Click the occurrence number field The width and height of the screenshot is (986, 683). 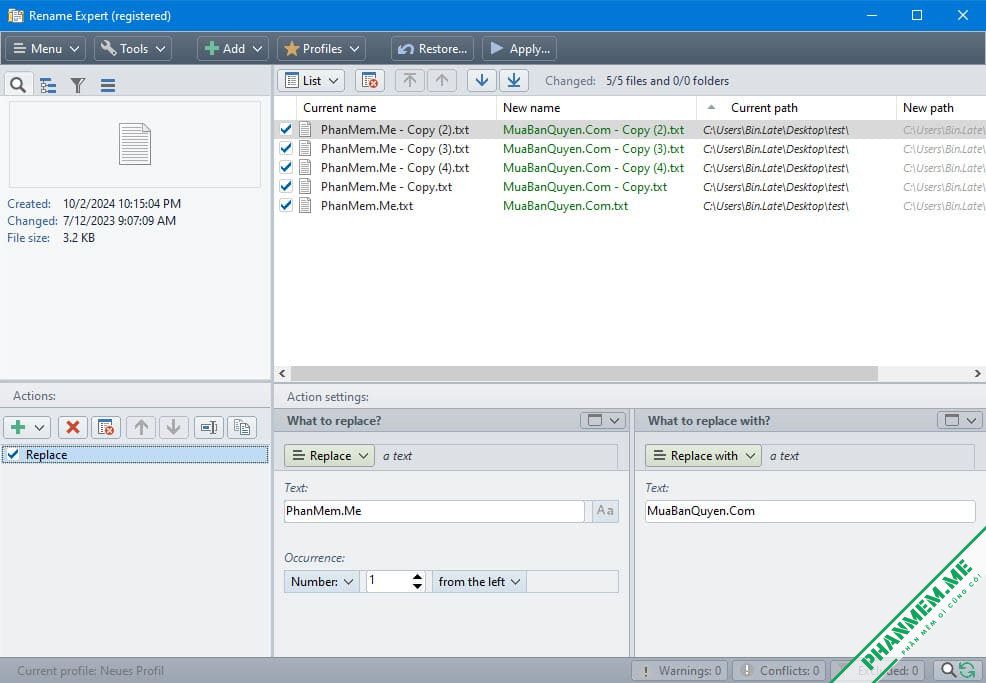click(x=389, y=582)
